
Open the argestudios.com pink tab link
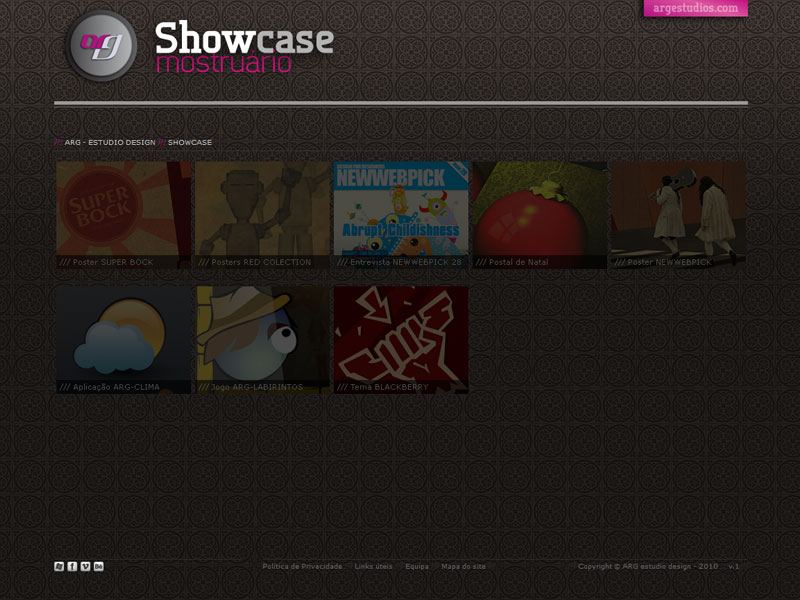click(695, 8)
